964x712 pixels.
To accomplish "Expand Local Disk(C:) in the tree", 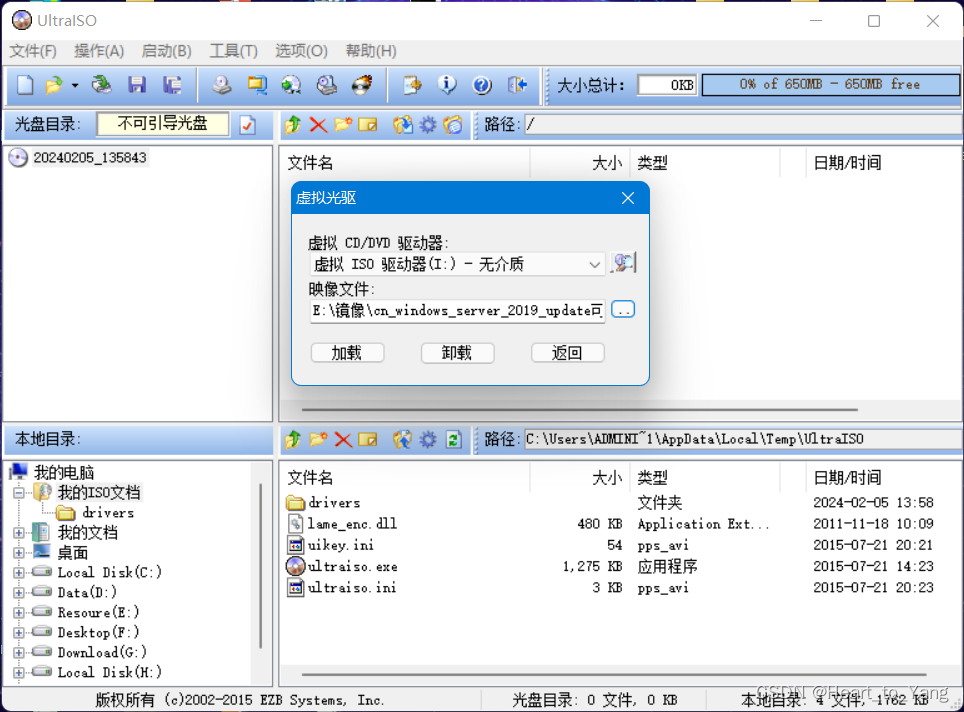I will [x=18, y=572].
